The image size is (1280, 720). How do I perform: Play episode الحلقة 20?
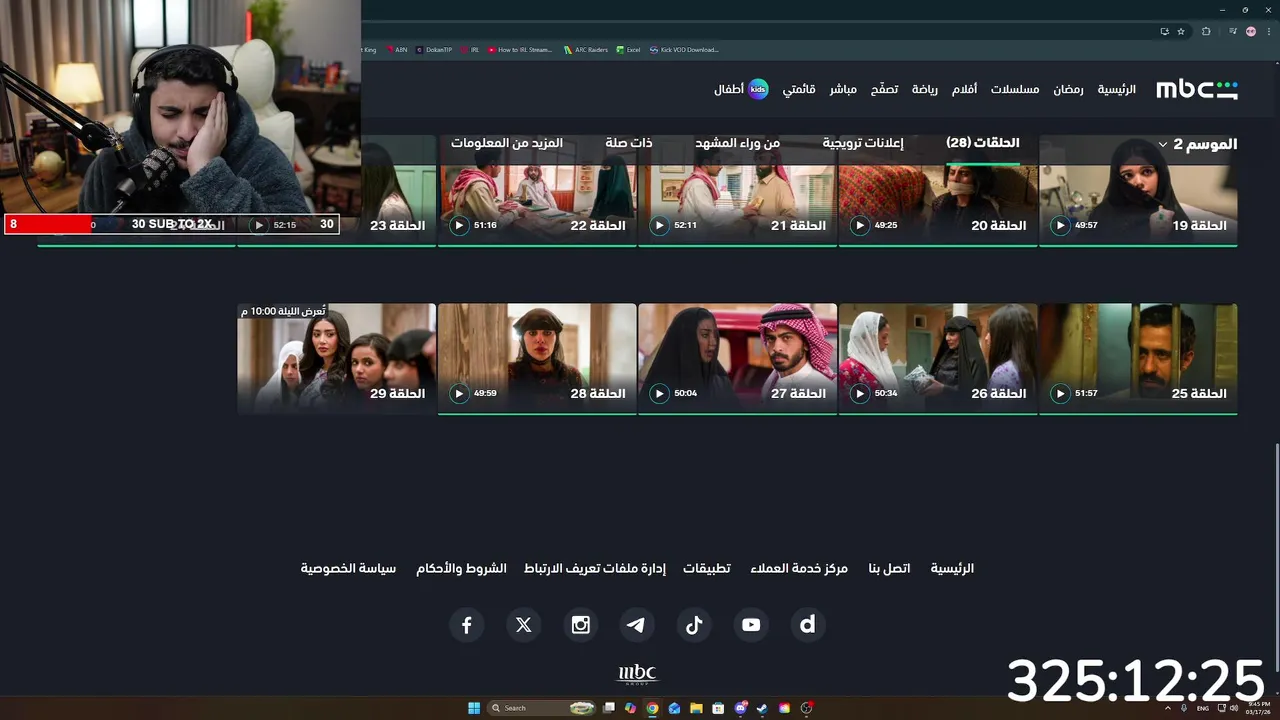[x=860, y=226]
